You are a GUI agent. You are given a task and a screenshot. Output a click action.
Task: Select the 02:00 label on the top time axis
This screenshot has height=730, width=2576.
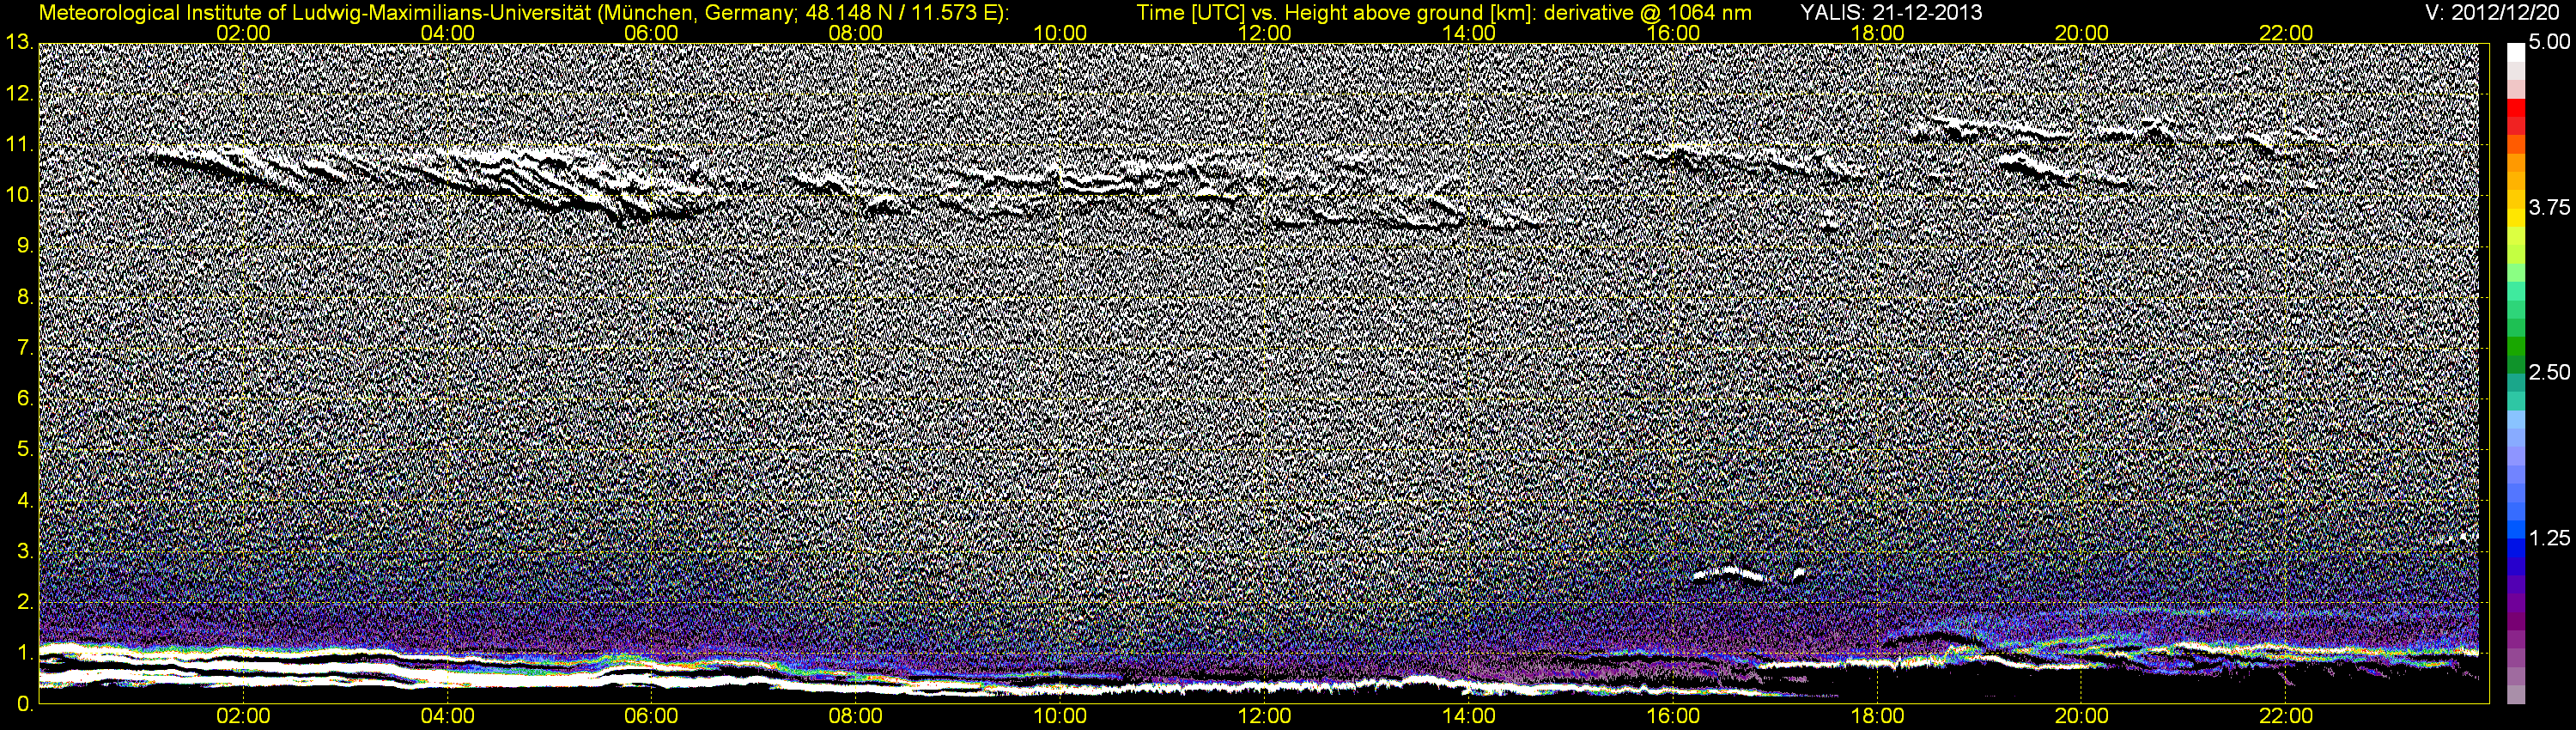243,33
